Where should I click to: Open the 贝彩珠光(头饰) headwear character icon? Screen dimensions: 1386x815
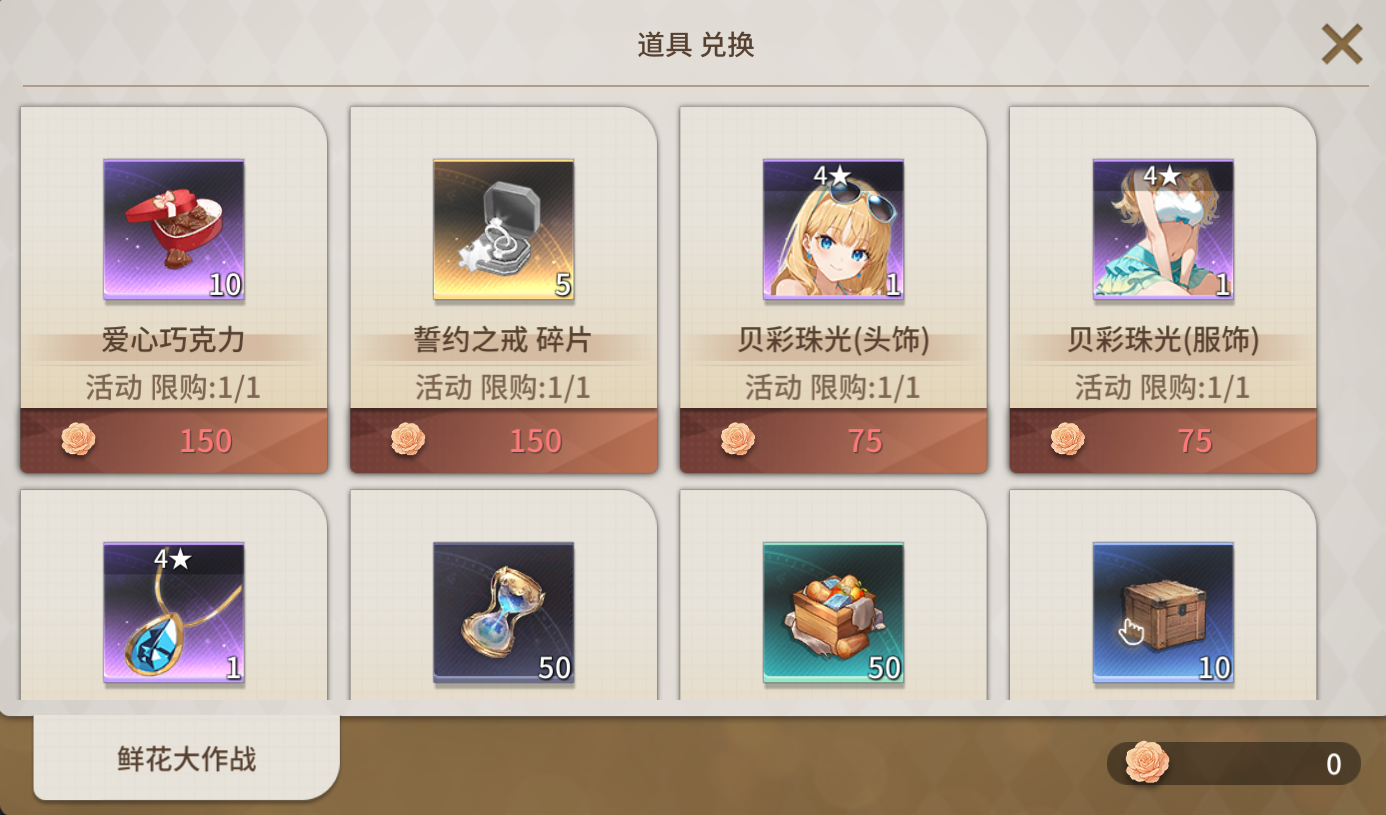coord(834,230)
